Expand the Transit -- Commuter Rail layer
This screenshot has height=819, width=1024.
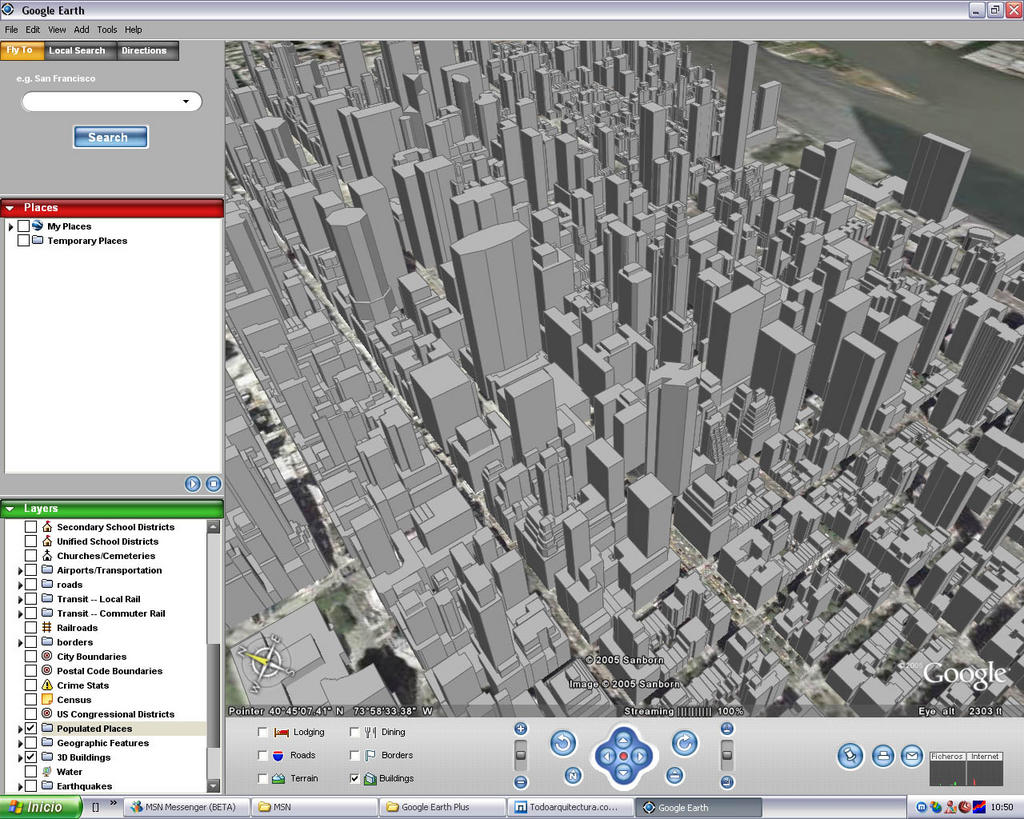(20, 614)
